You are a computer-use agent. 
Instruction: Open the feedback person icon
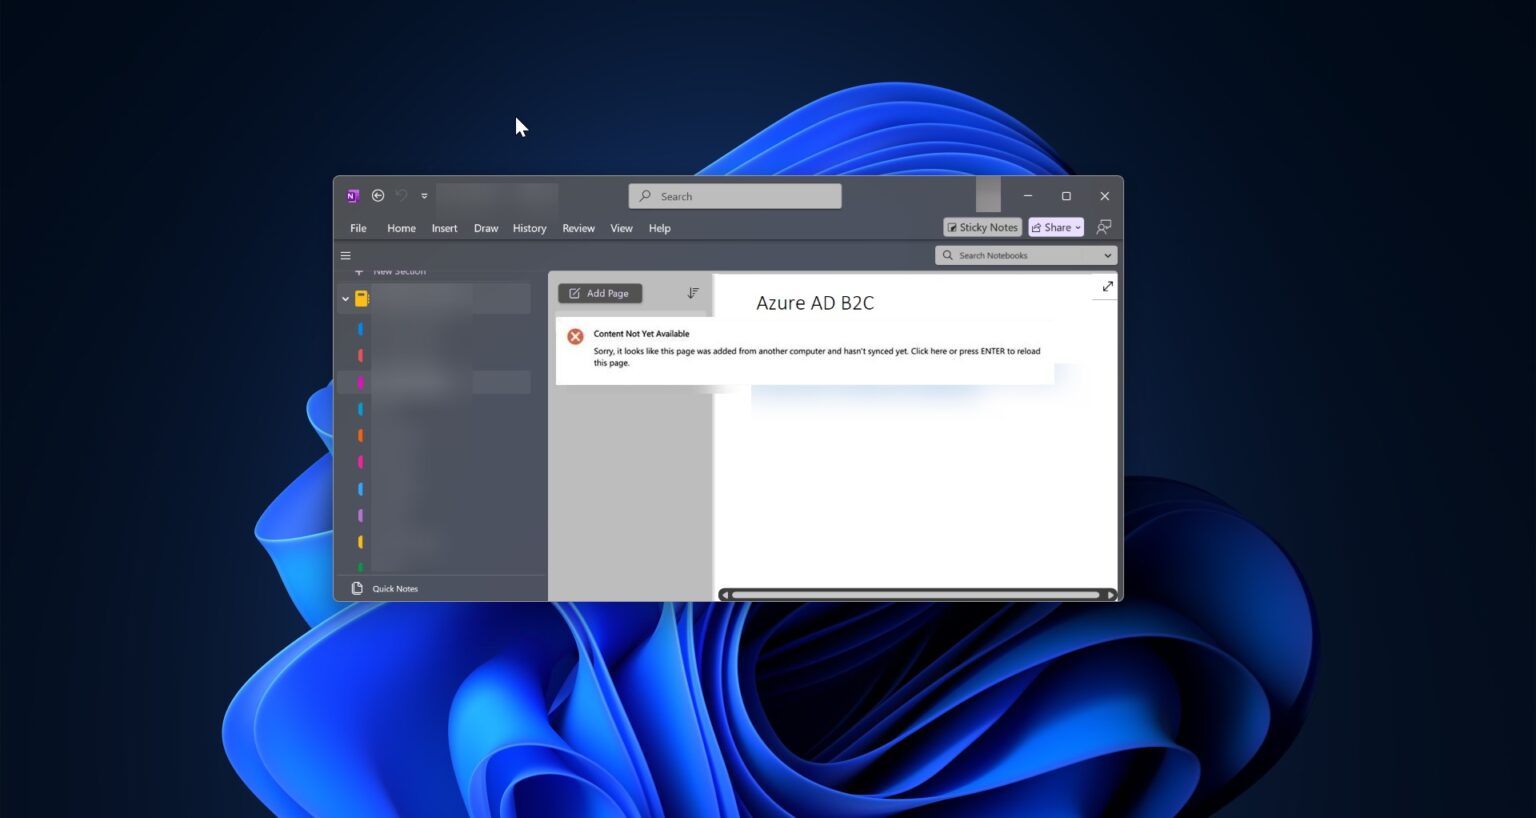(x=1104, y=227)
